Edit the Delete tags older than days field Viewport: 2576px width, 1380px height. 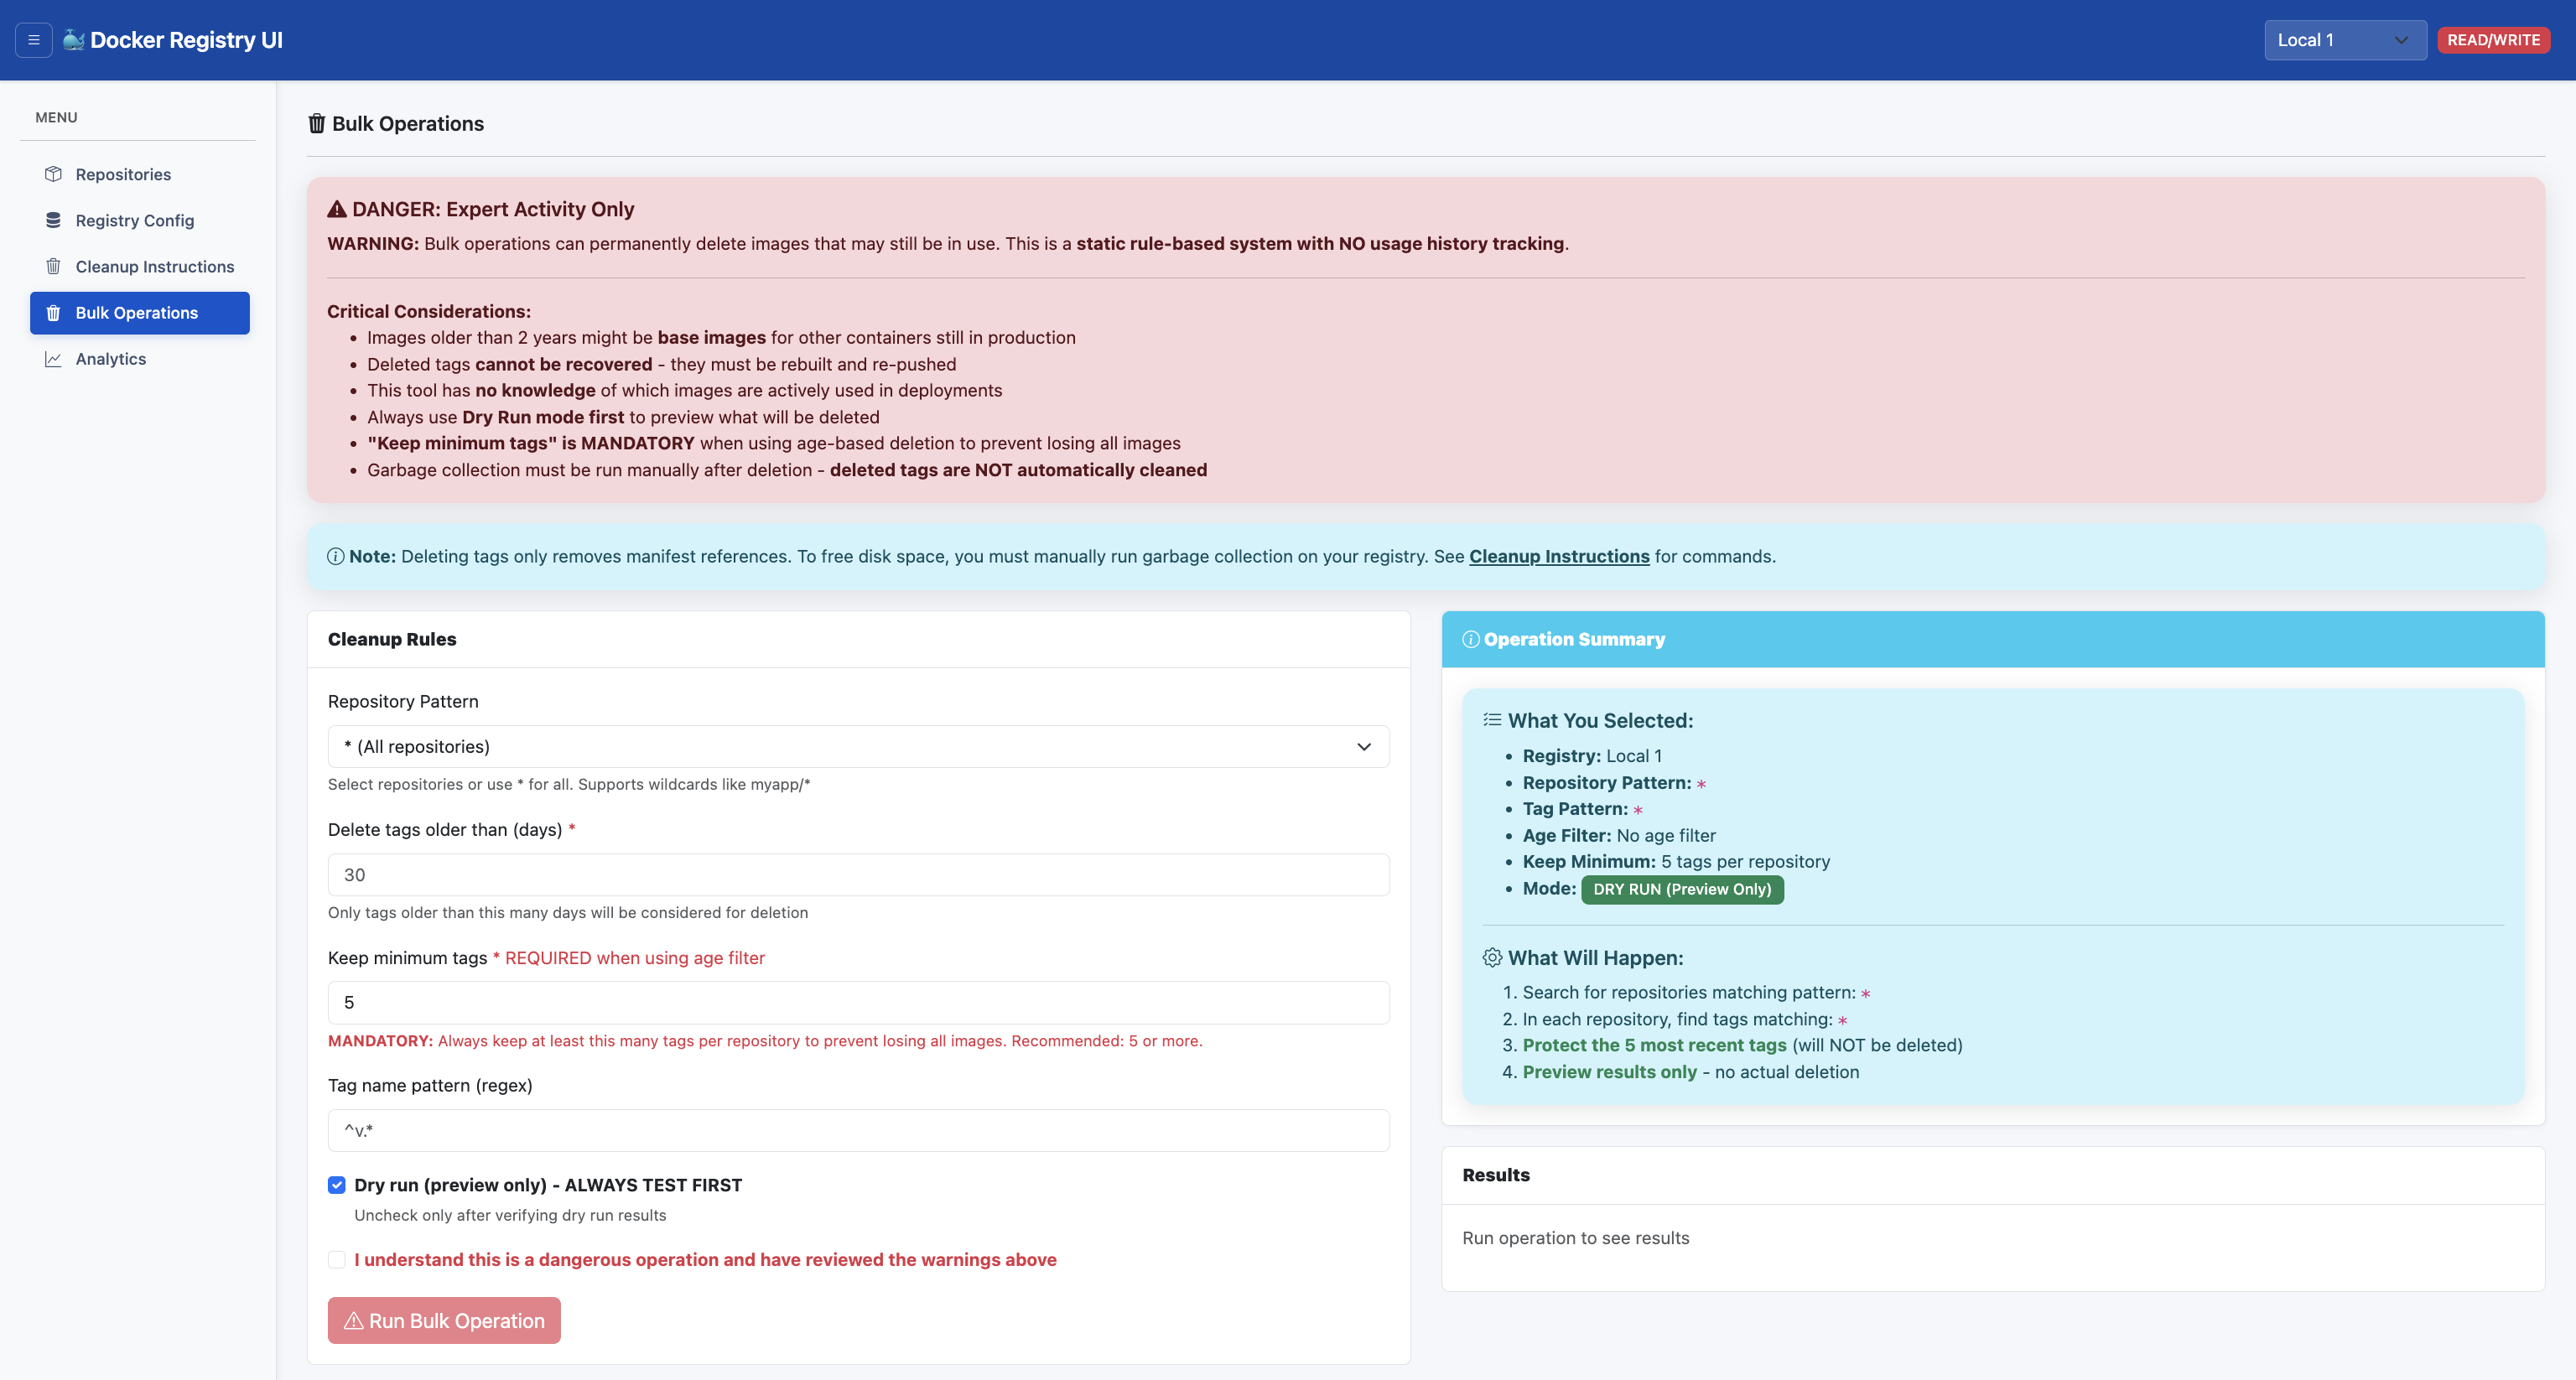click(x=858, y=874)
